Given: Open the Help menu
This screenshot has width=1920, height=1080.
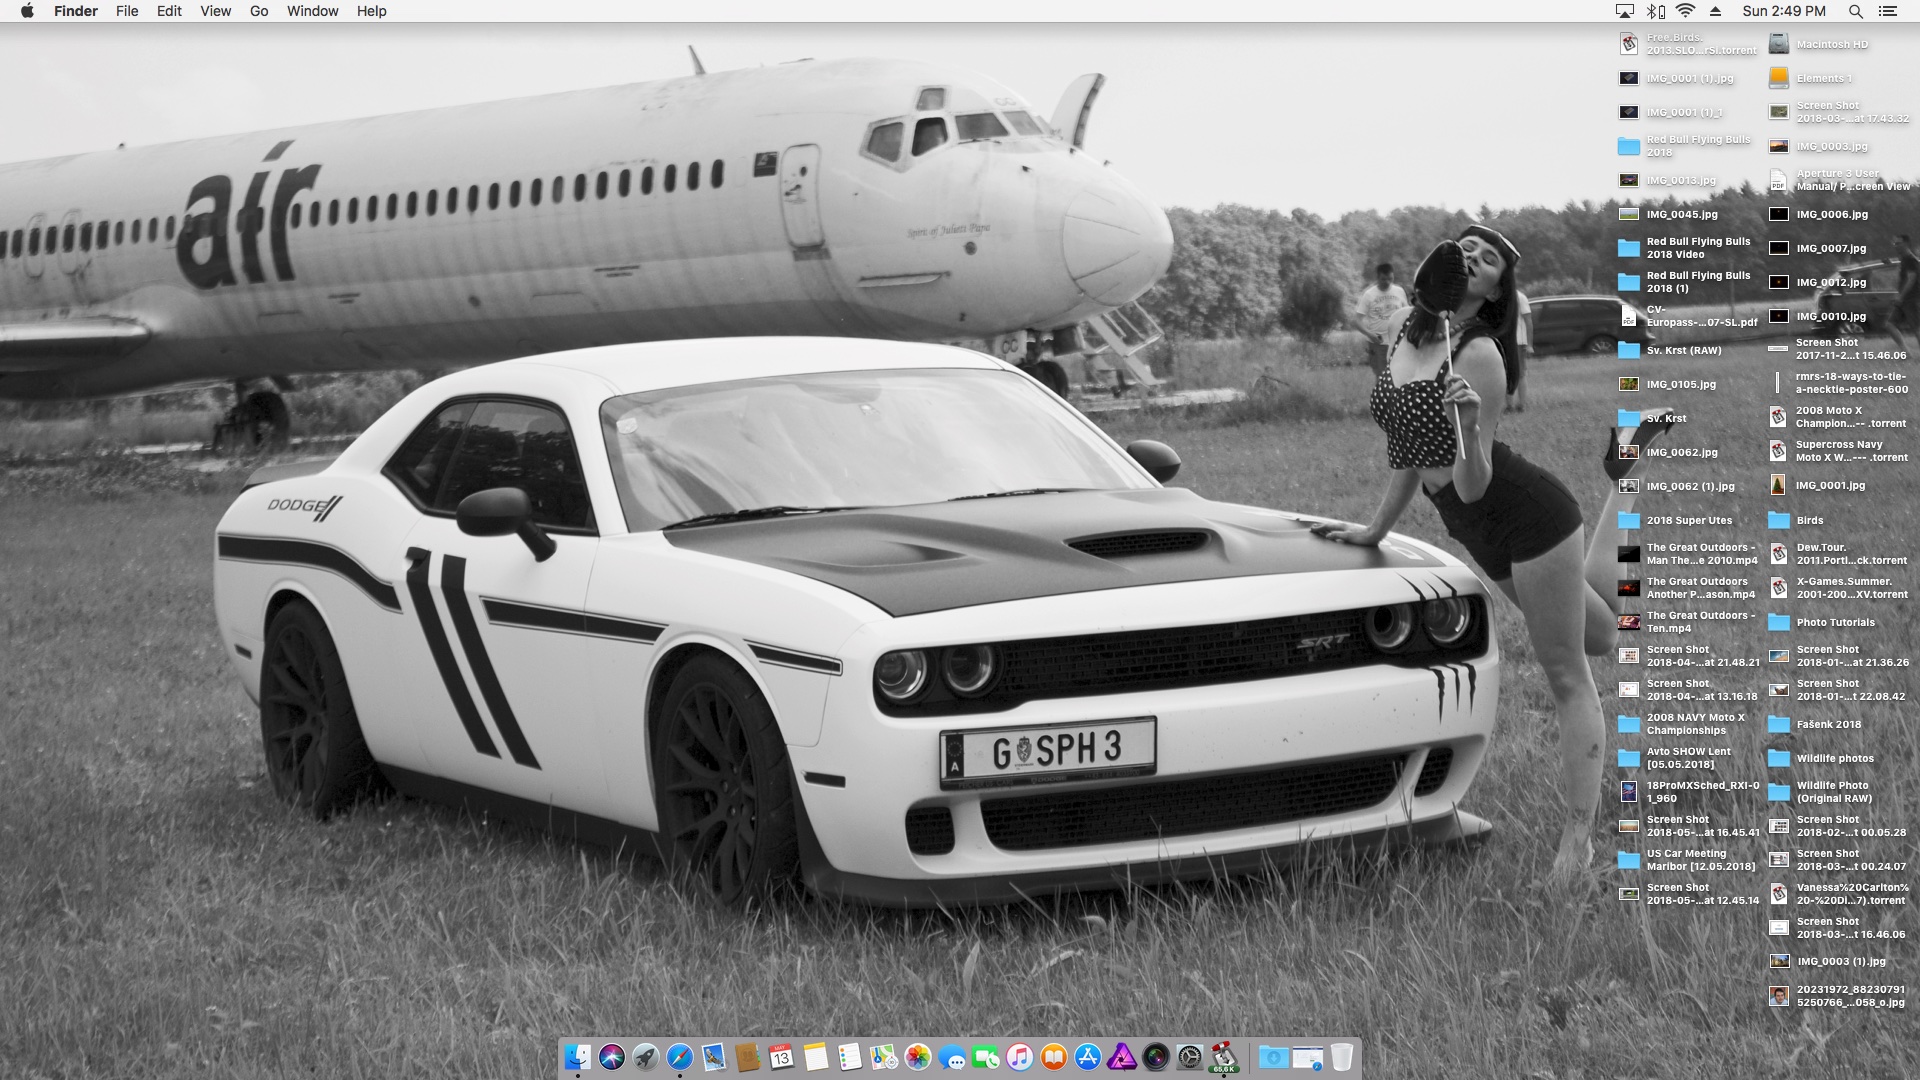Looking at the screenshot, I should pos(372,11).
